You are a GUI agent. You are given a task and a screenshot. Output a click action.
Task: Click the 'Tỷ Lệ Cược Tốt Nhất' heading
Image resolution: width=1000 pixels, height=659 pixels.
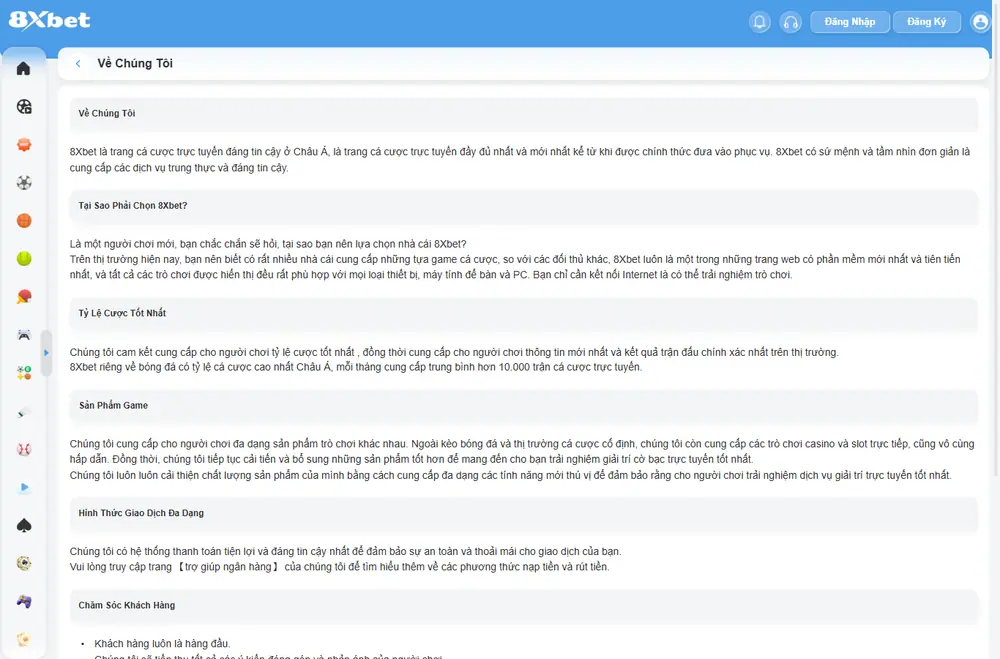click(122, 313)
